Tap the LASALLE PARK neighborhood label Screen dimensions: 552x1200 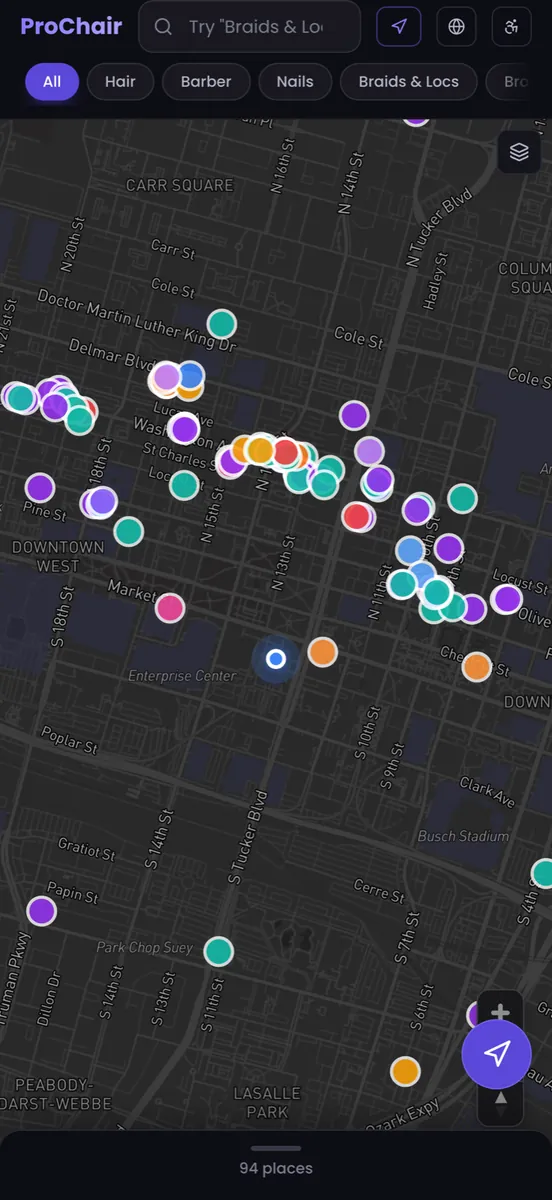[266, 1102]
